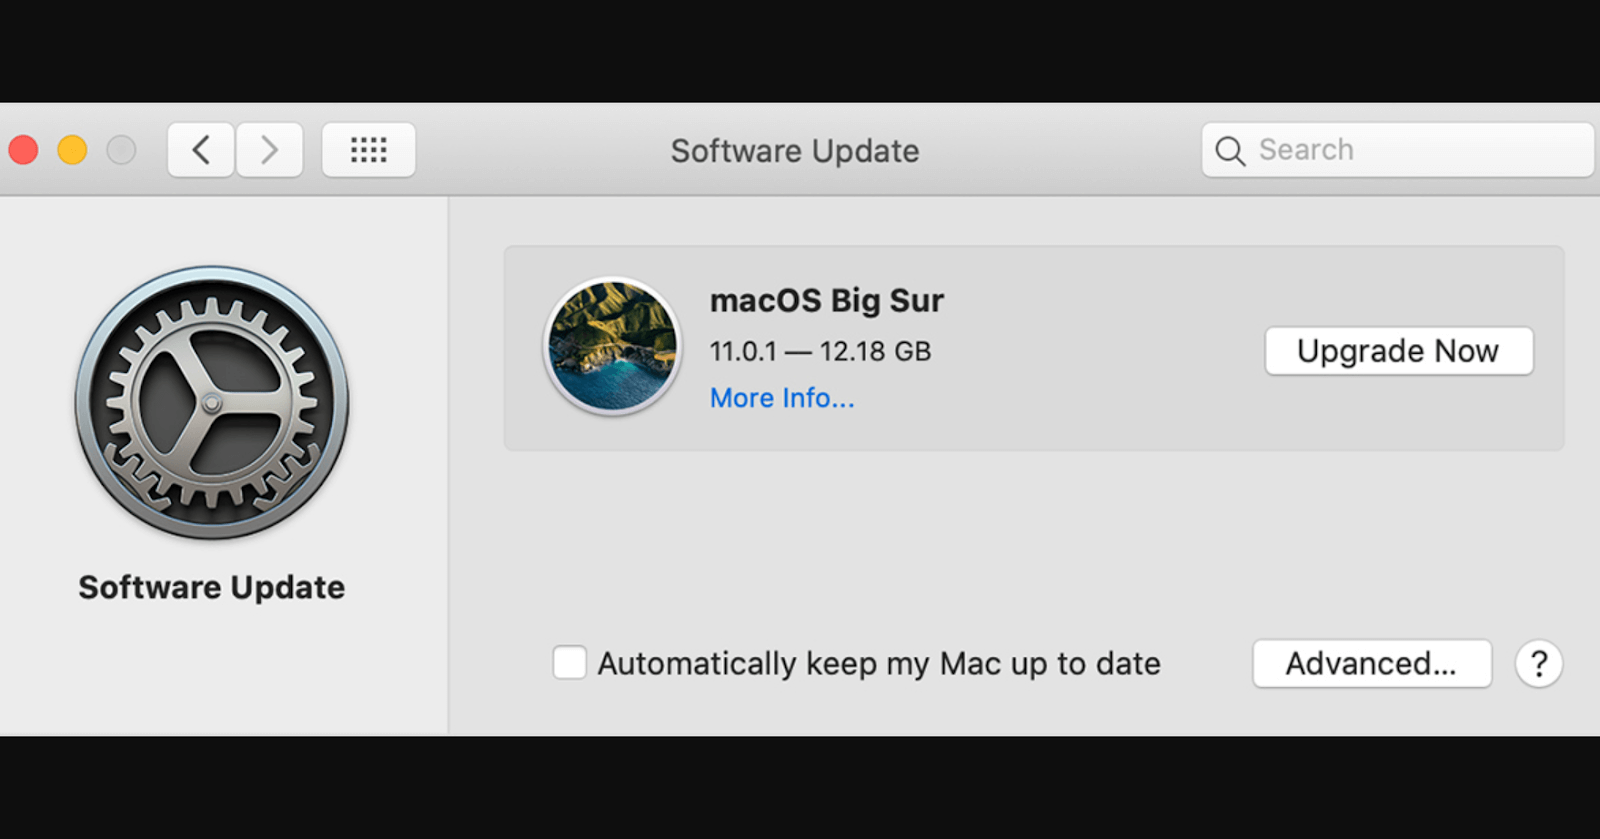1600x839 pixels.
Task: Click the macOS Big Sur circular icon
Action: pyautogui.click(x=612, y=346)
